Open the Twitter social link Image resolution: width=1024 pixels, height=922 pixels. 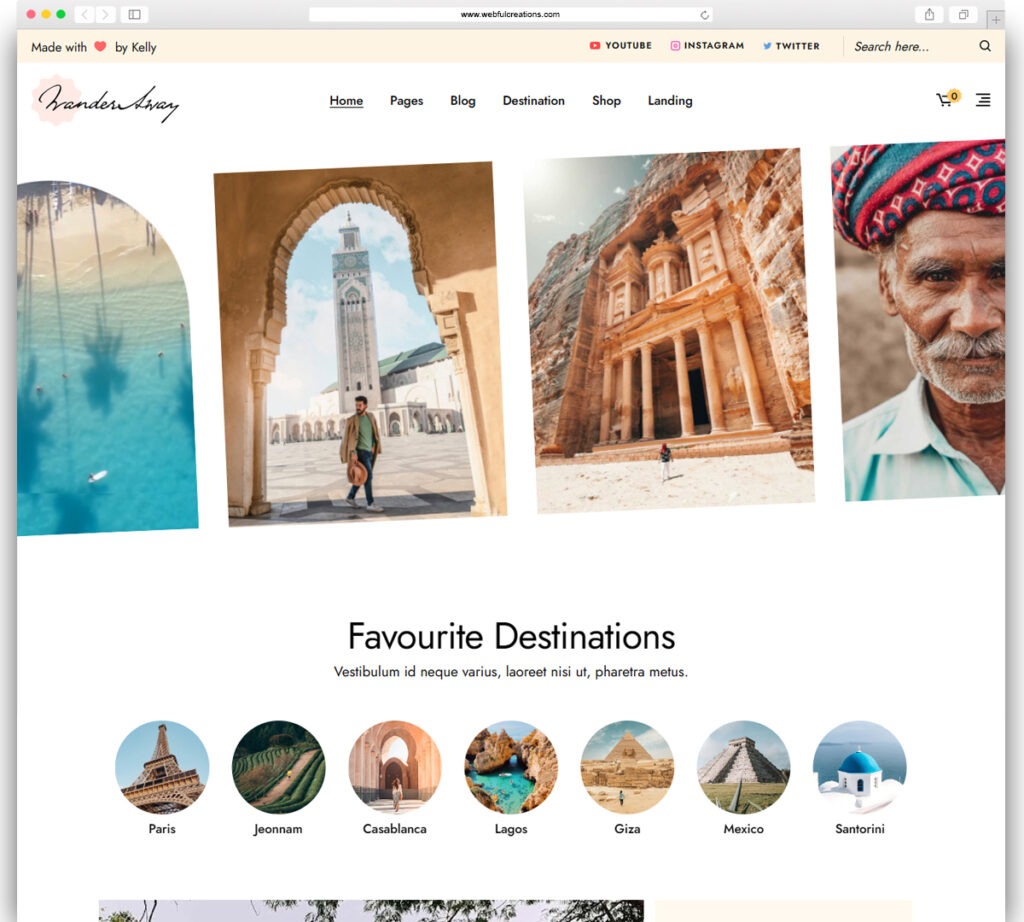point(791,46)
